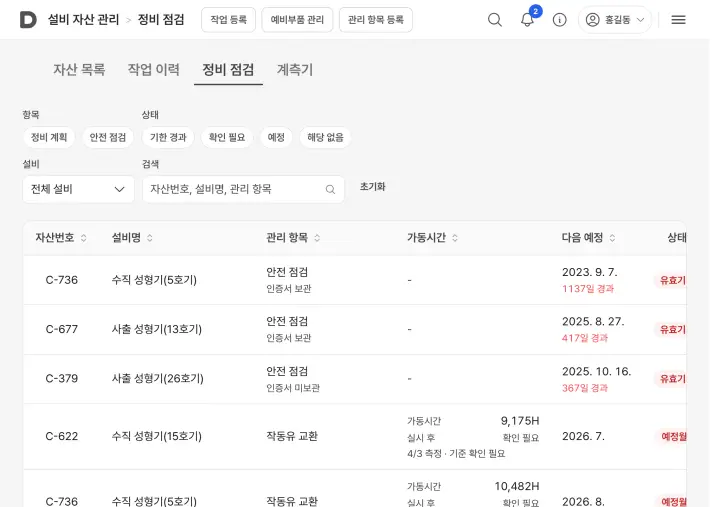This screenshot has height=507, width=720.
Task: Sort by 가동시간 column arrows
Action: click(x=455, y=238)
